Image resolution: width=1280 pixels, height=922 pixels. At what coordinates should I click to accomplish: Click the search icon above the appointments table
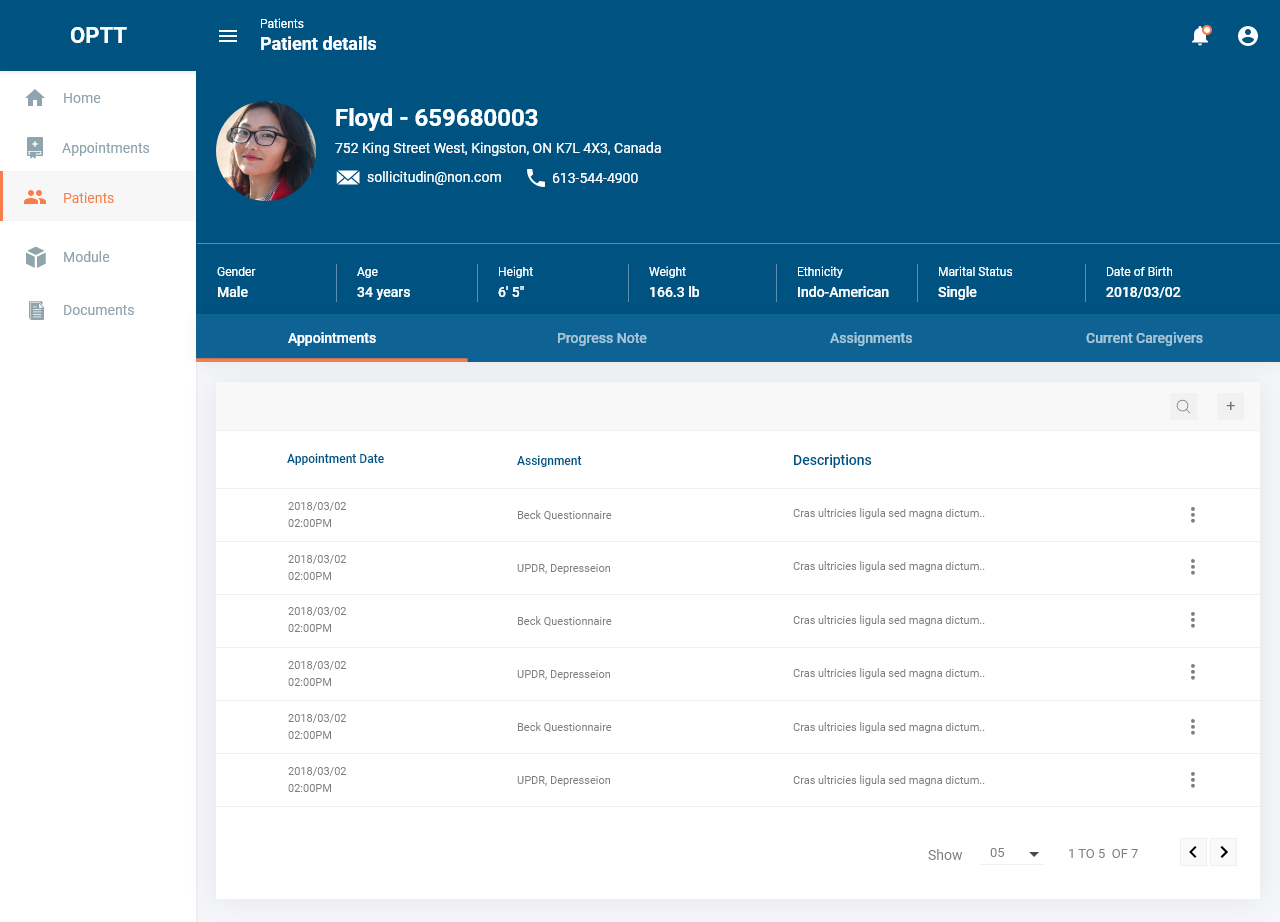[x=1183, y=406]
